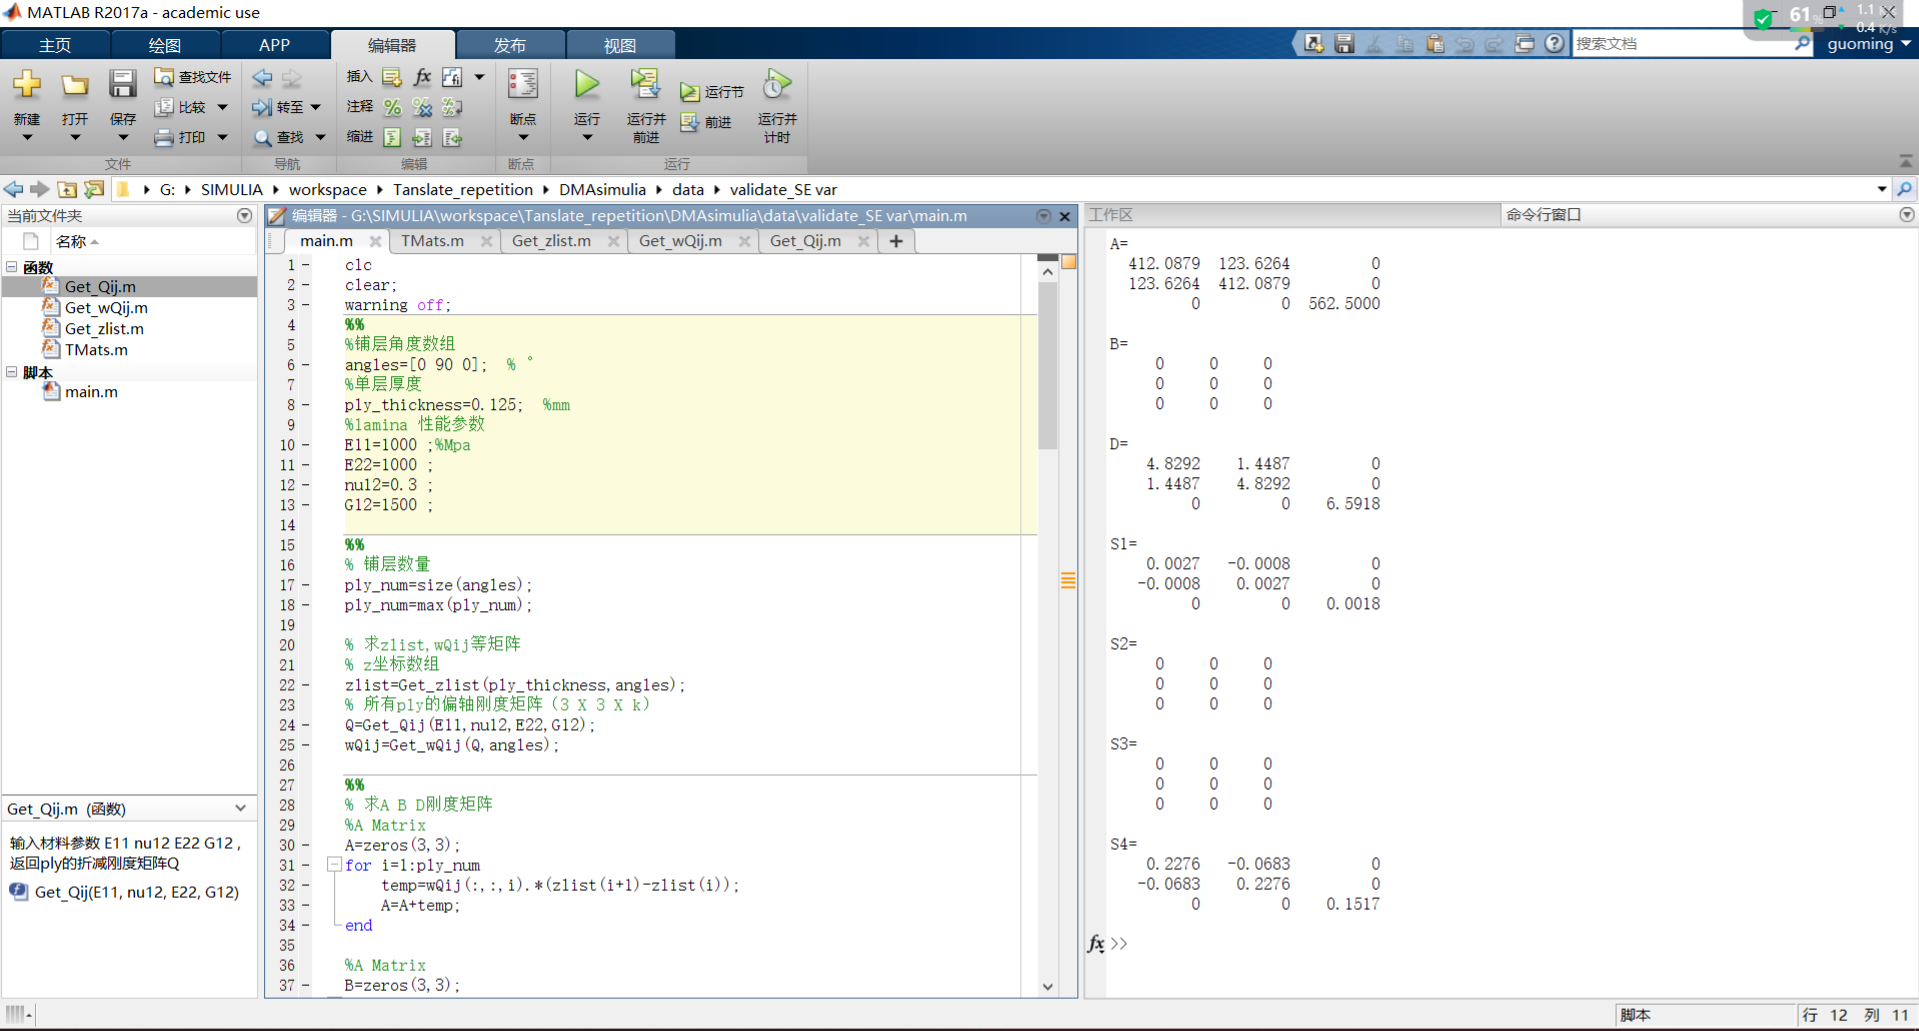Viewport: 1919px width, 1031px height.
Task: Click the uncomment icon with blue x
Action: pos(422,107)
